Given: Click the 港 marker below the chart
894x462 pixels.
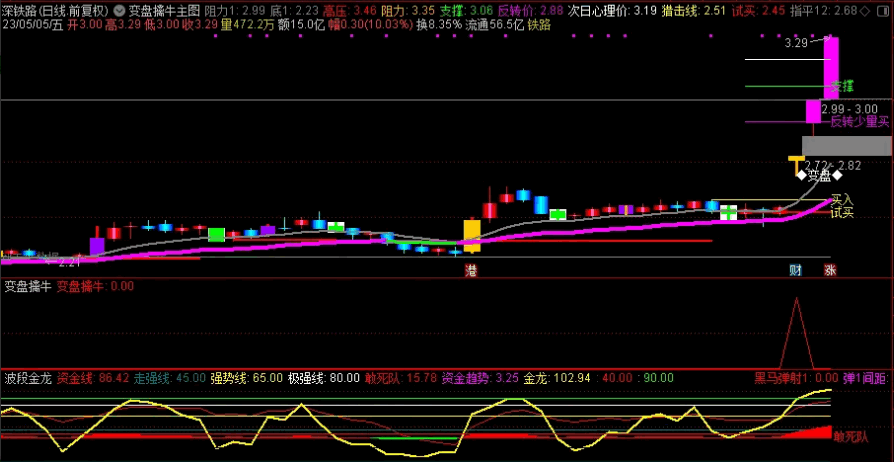Looking at the screenshot, I should click(x=471, y=270).
